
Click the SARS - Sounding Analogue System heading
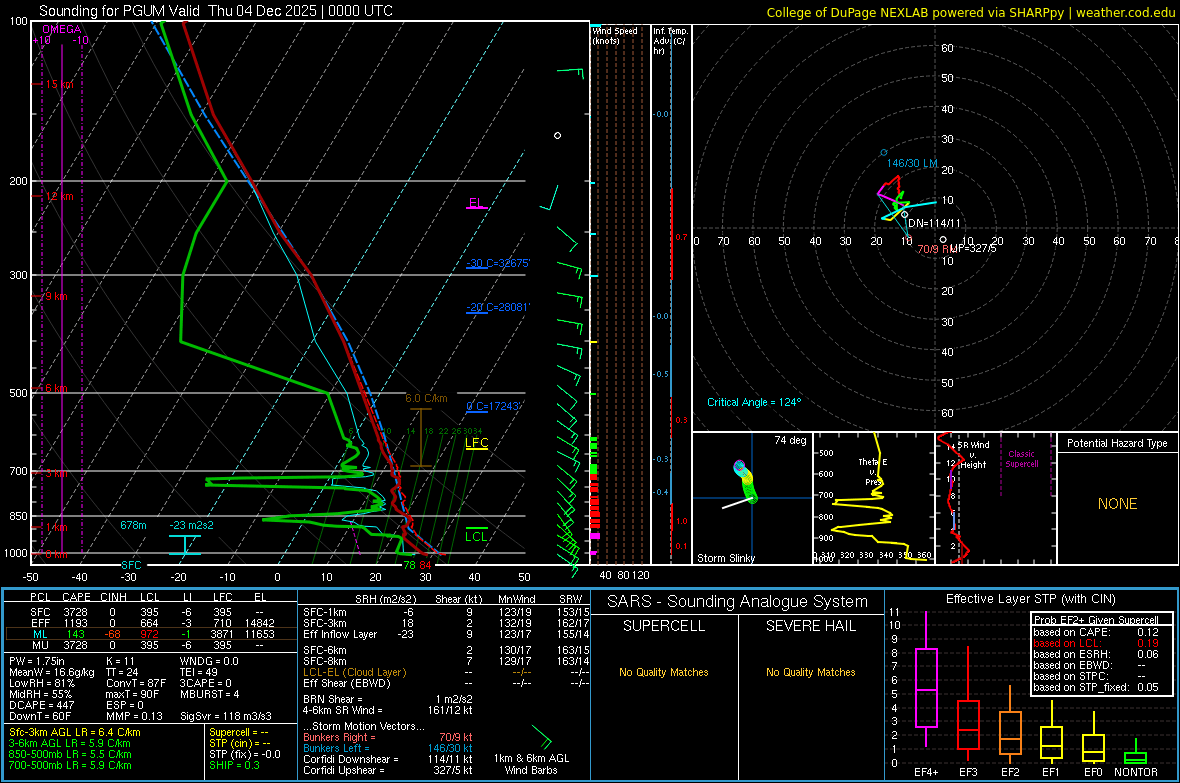(x=737, y=602)
